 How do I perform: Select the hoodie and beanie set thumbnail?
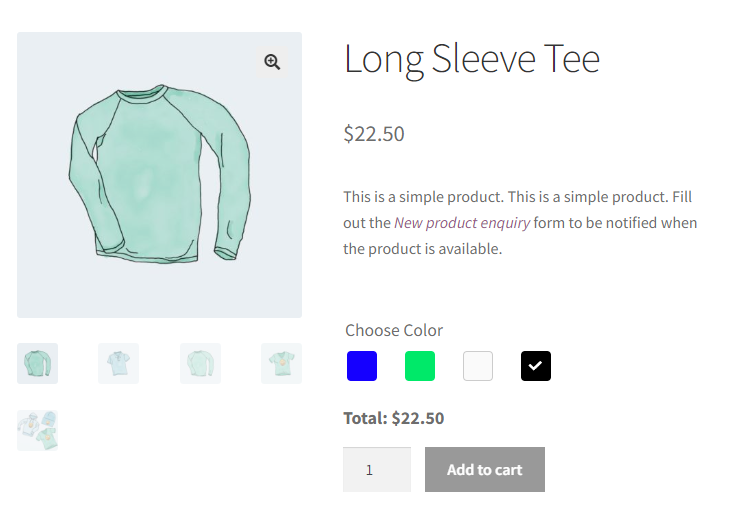pos(37,430)
